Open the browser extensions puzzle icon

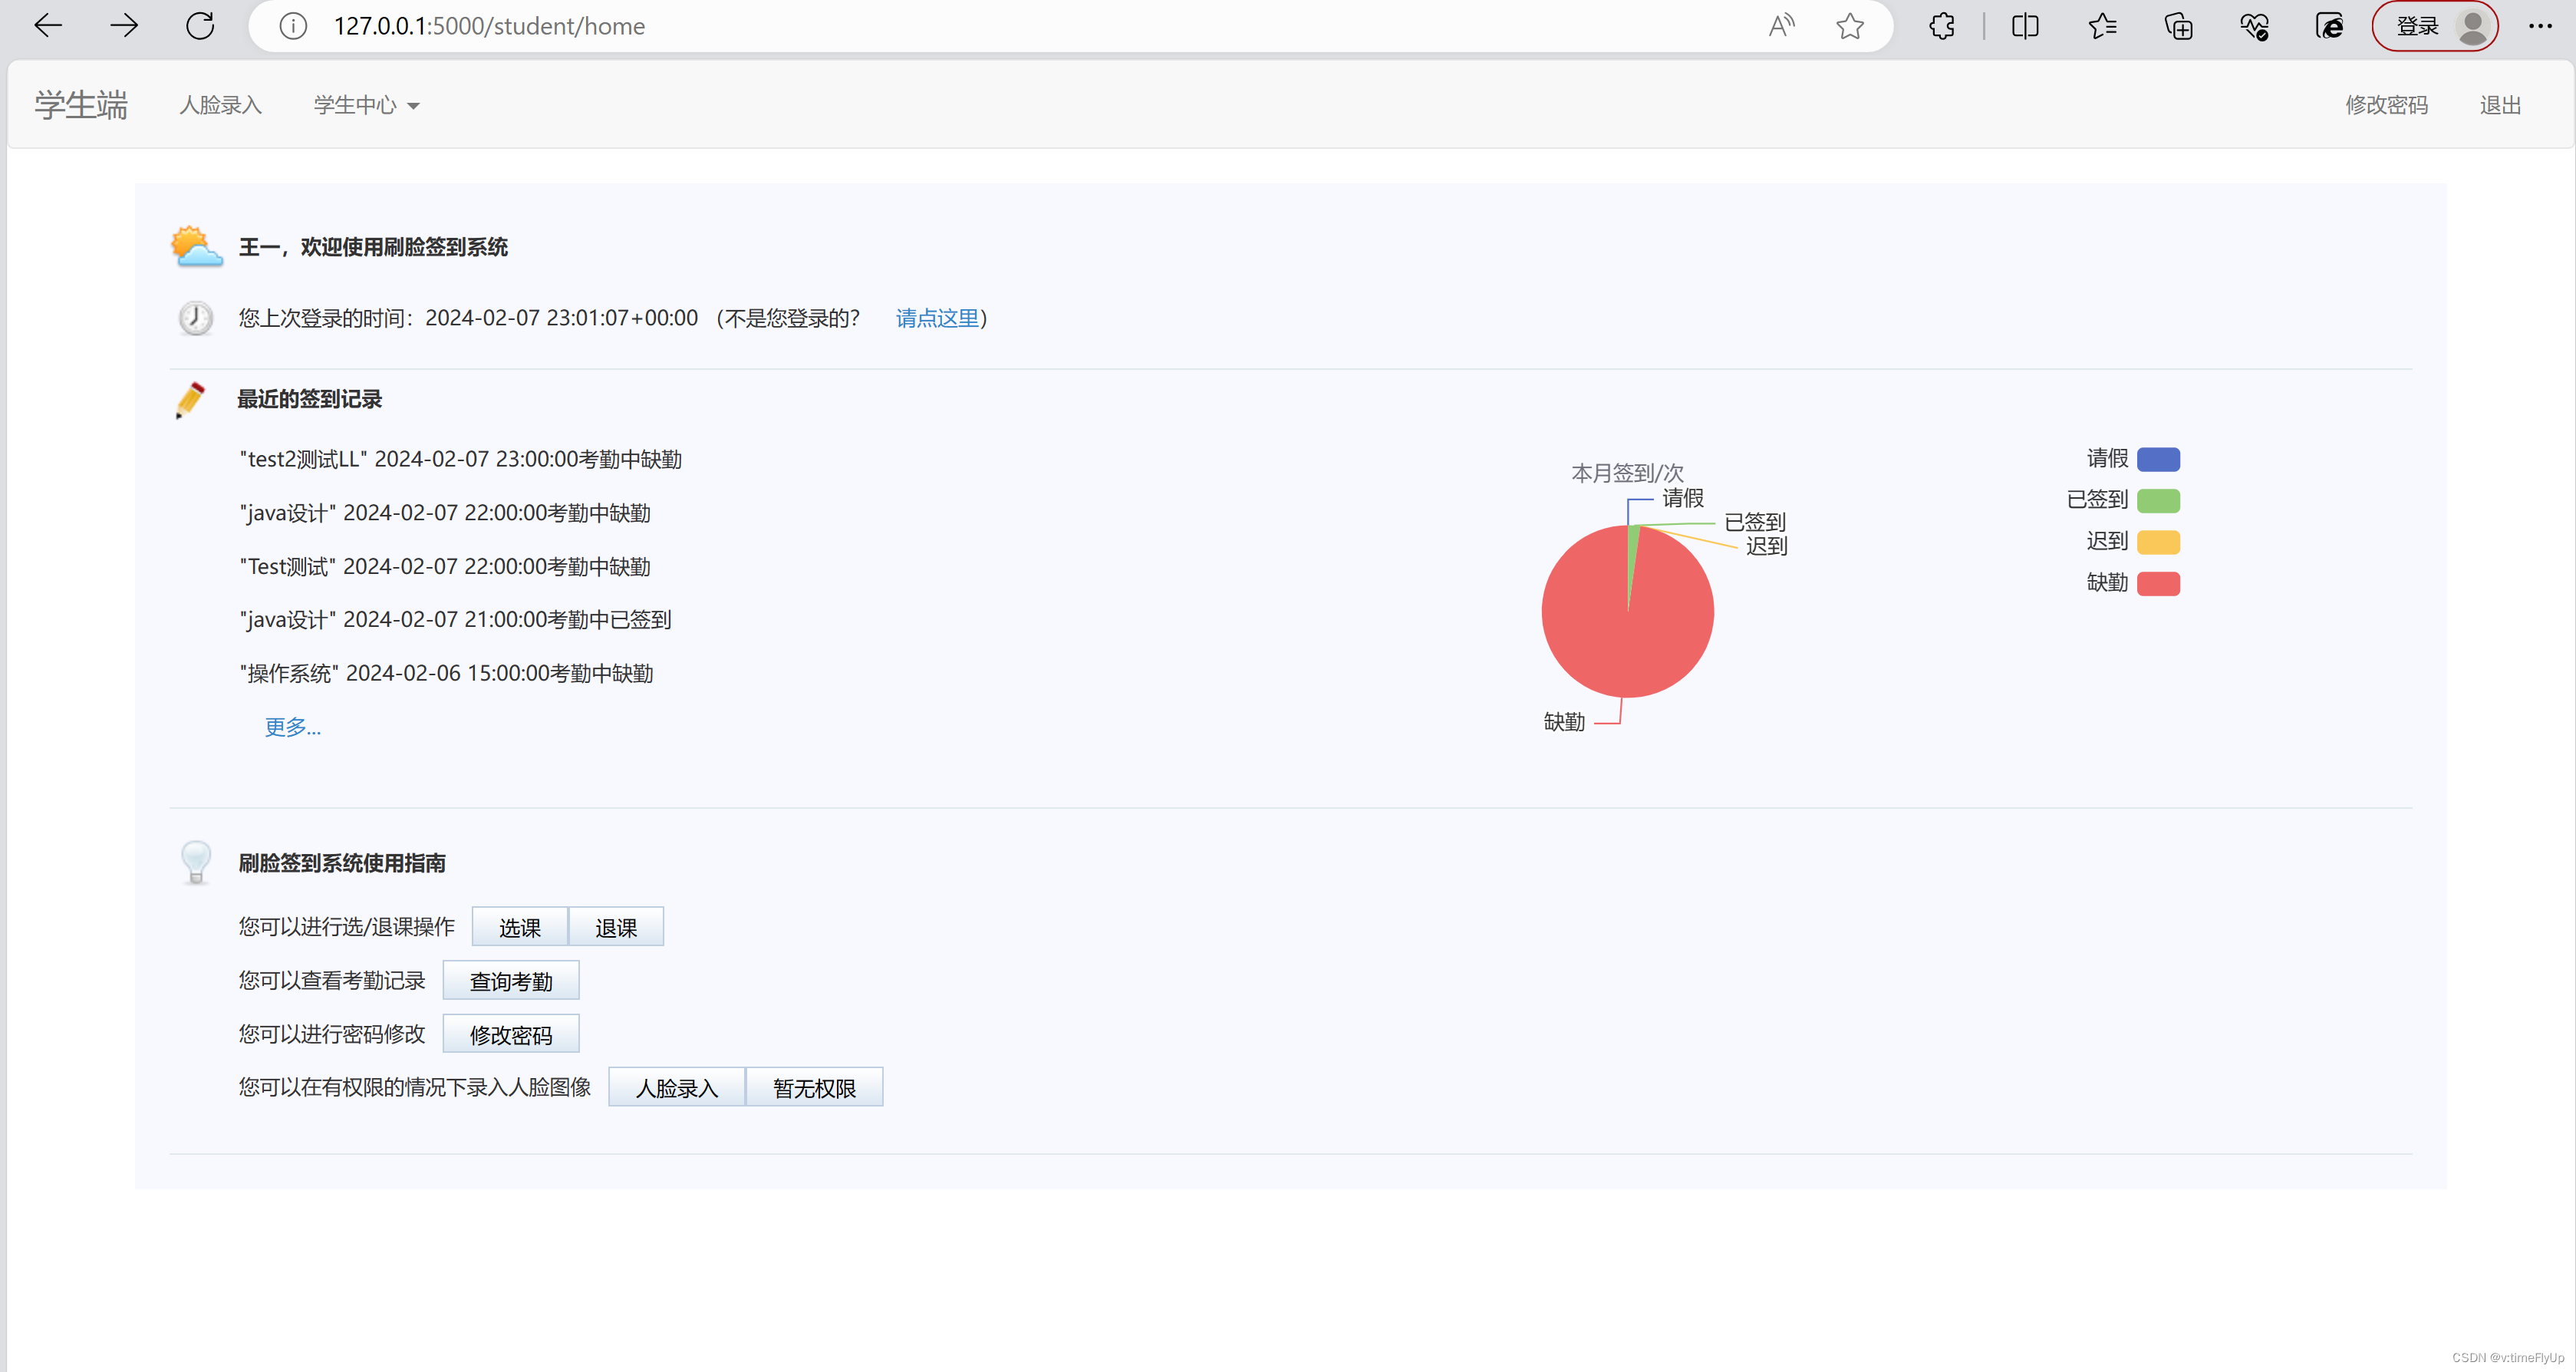(1942, 26)
